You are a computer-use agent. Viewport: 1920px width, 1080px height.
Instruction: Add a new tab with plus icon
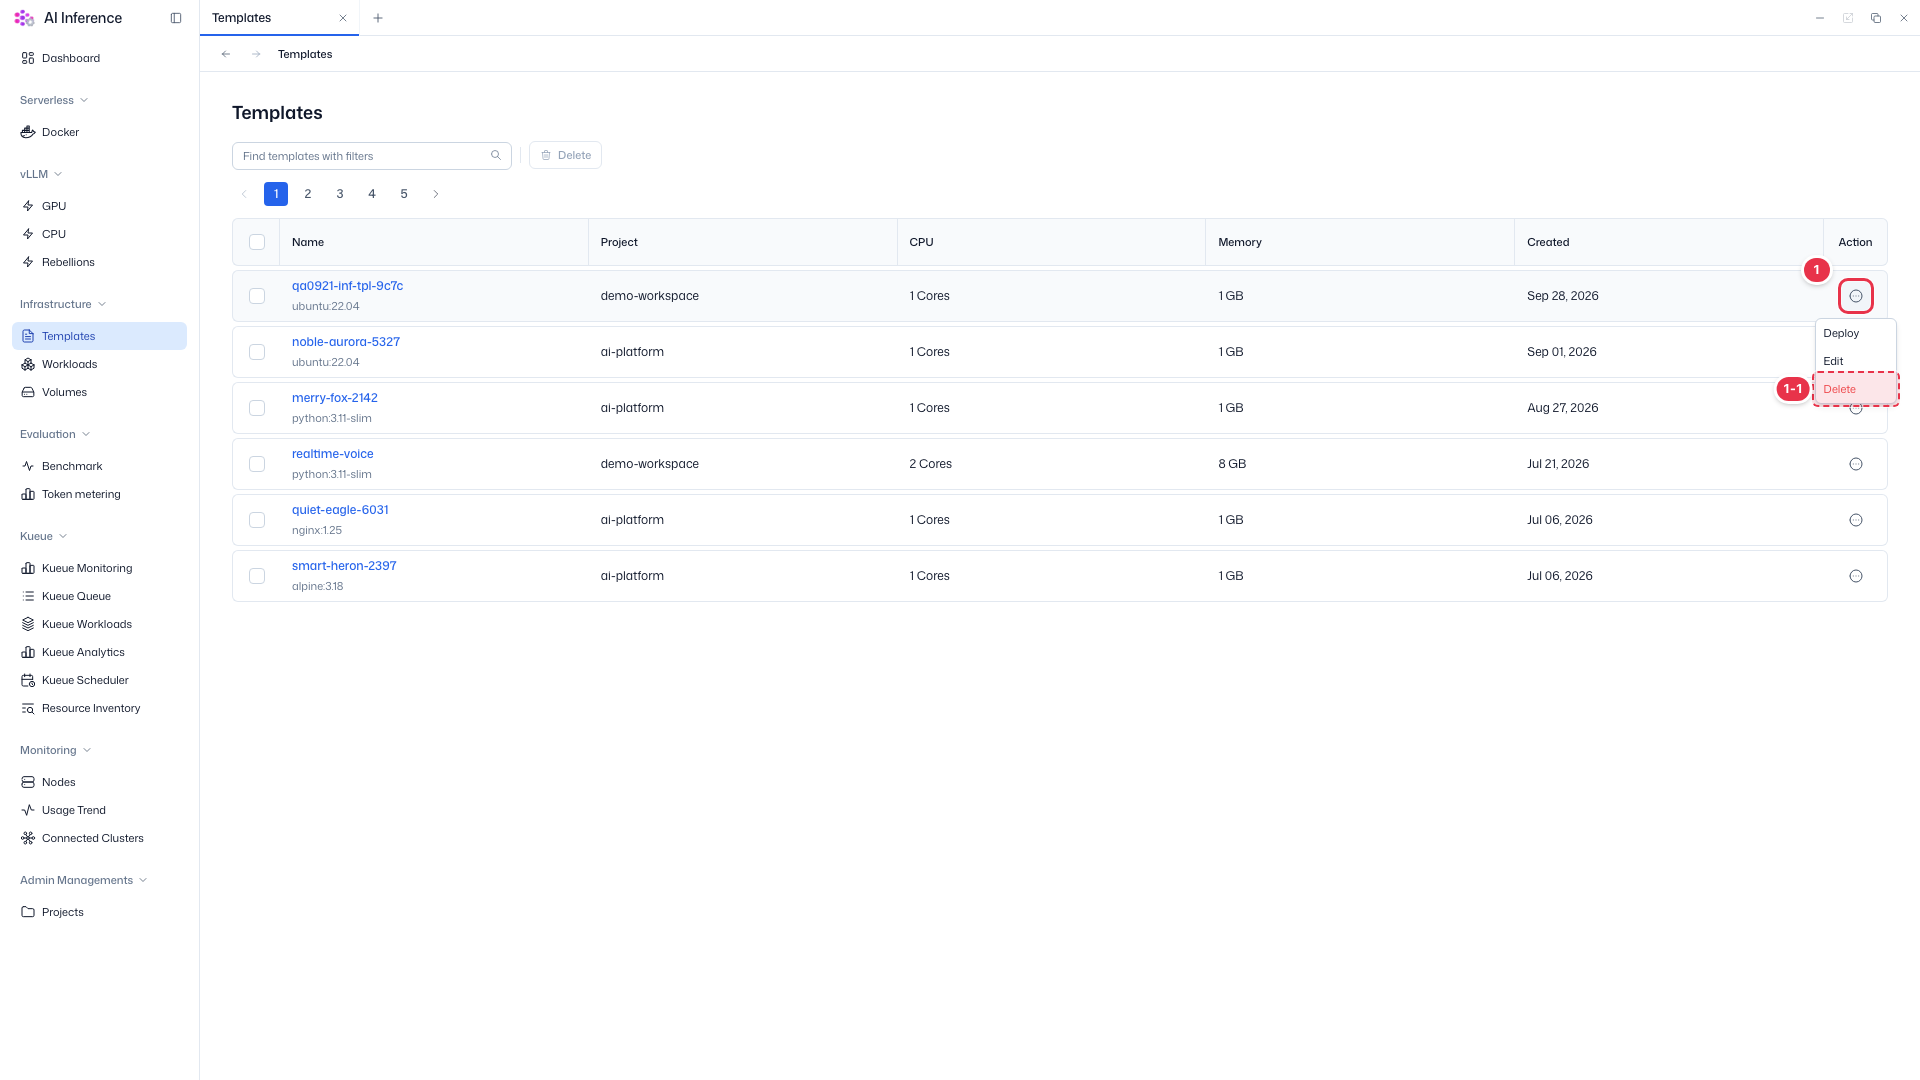378,18
